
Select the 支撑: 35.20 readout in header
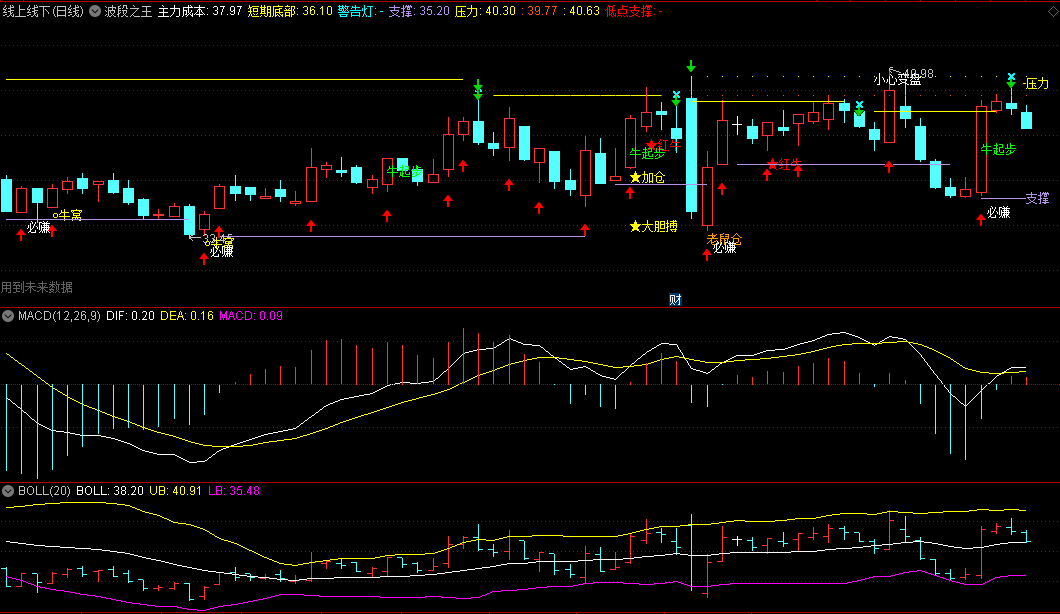(418, 11)
